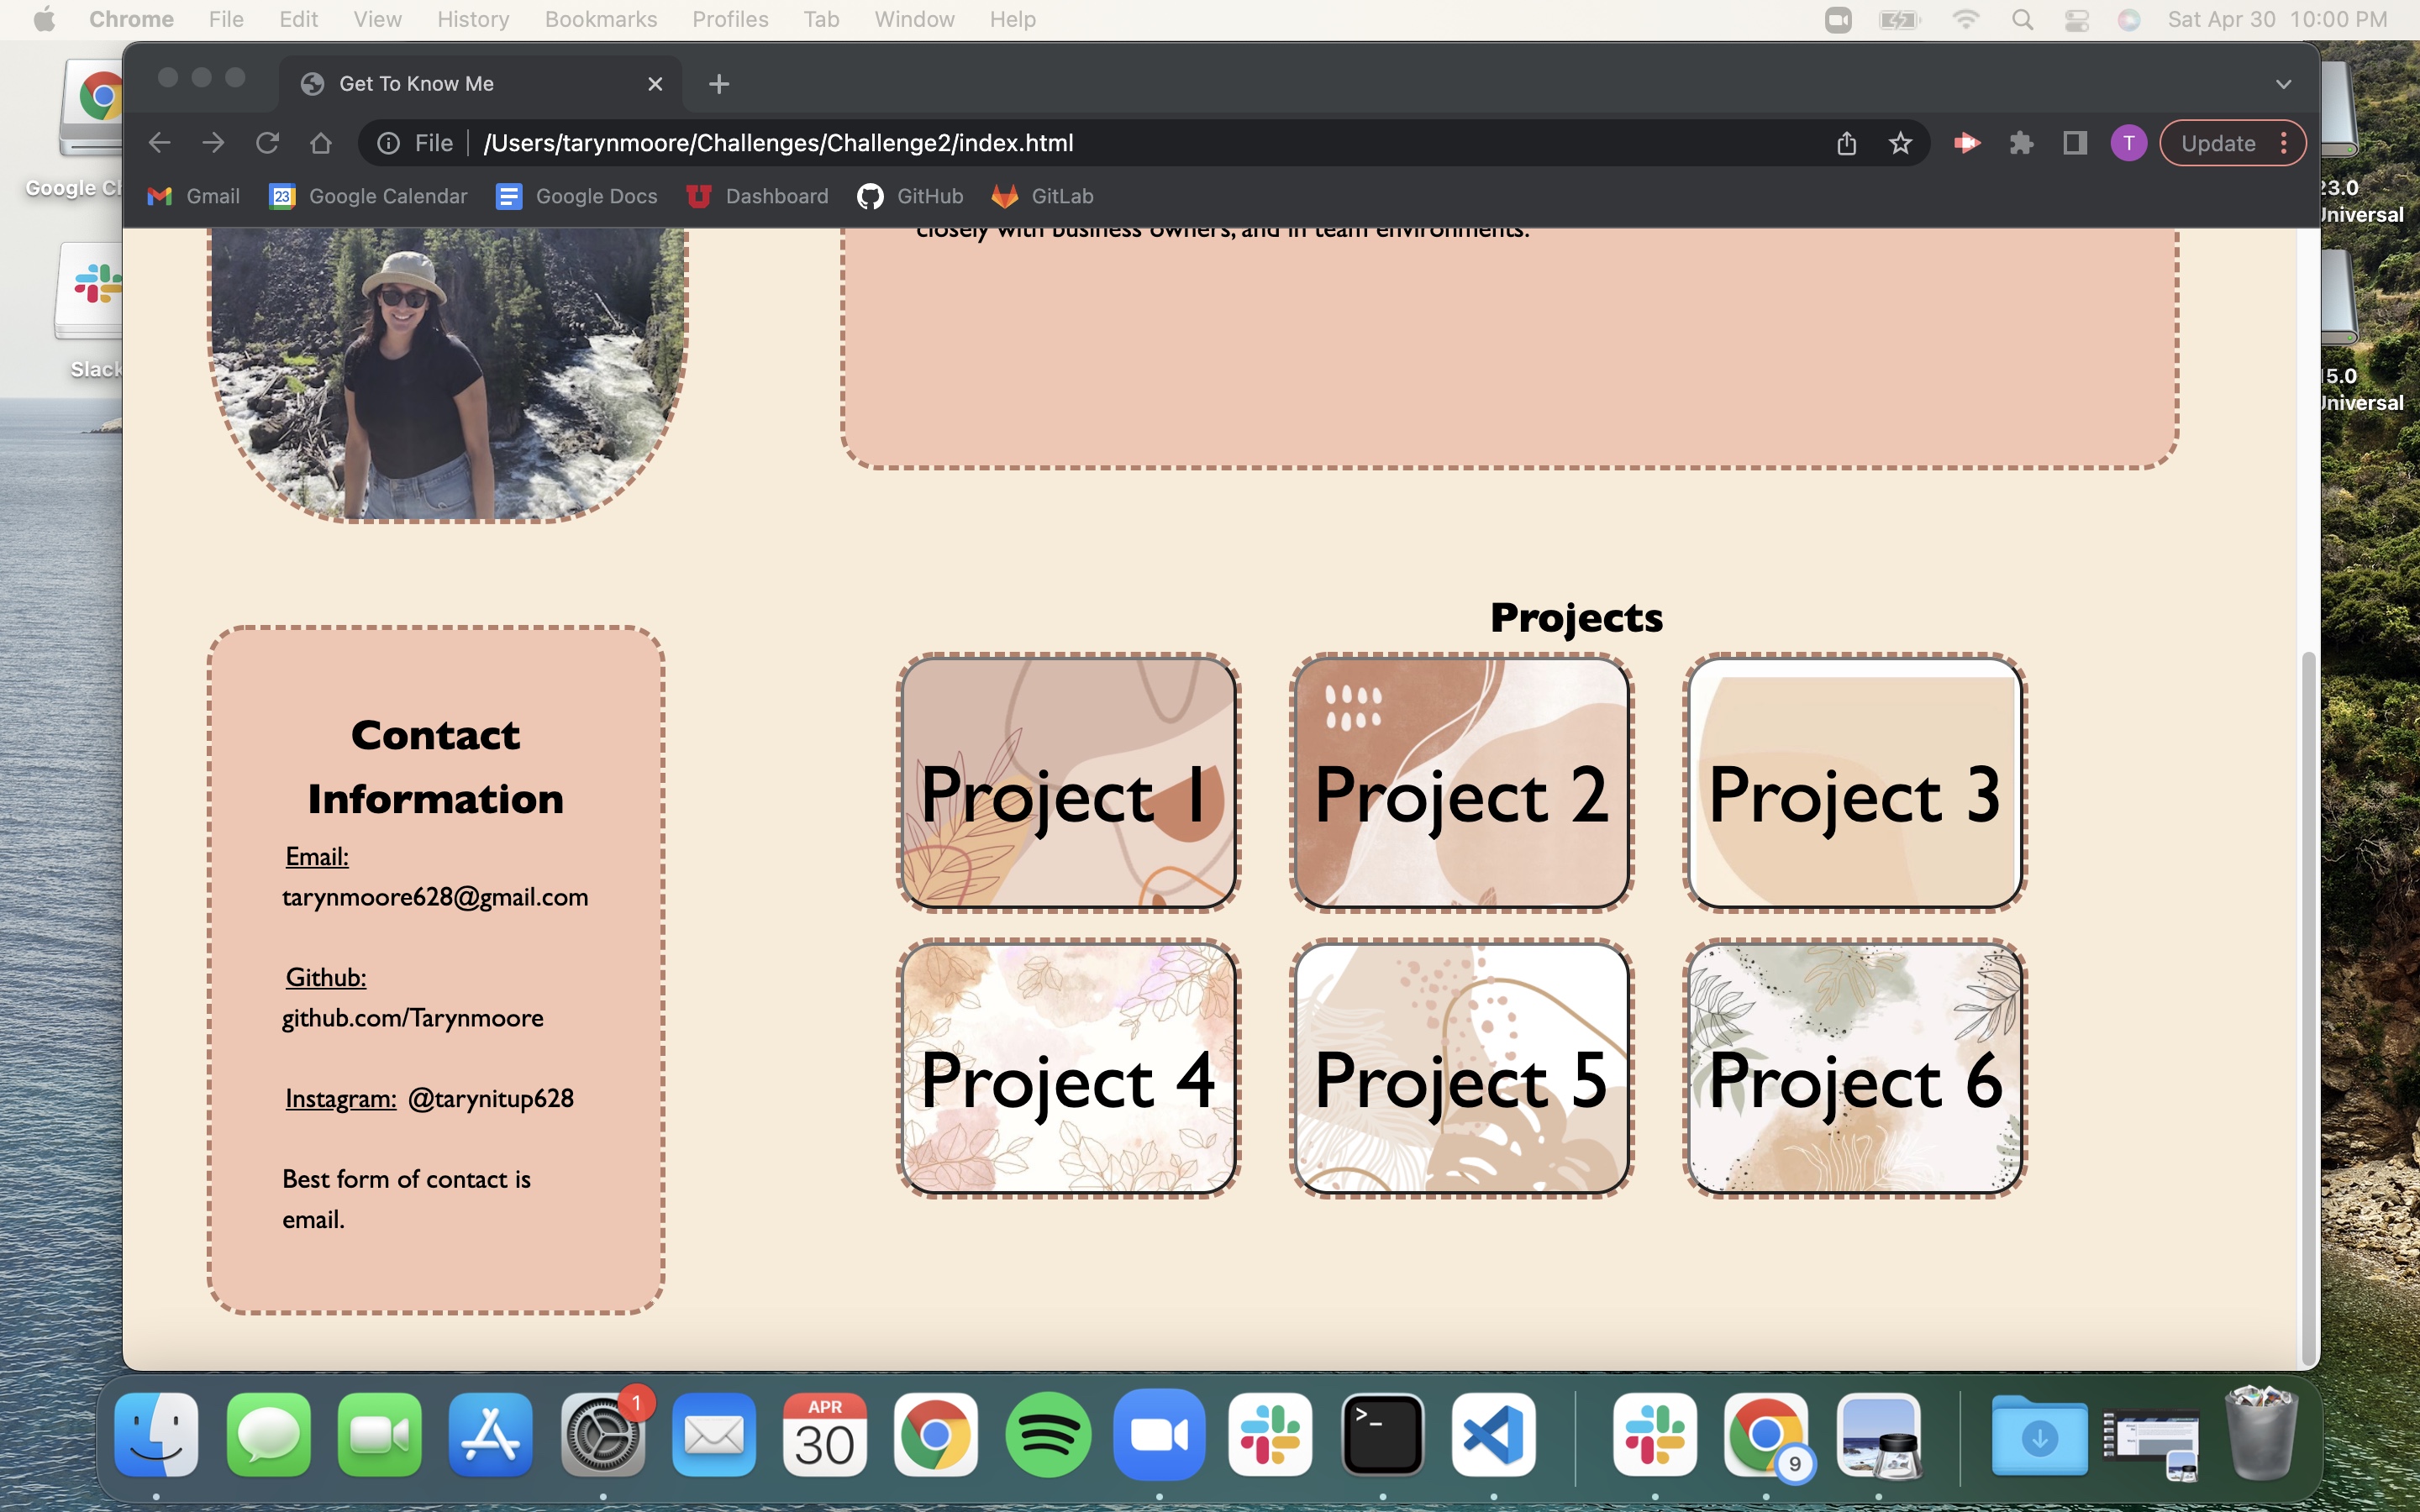Expand the tab search chevron

[2284, 84]
